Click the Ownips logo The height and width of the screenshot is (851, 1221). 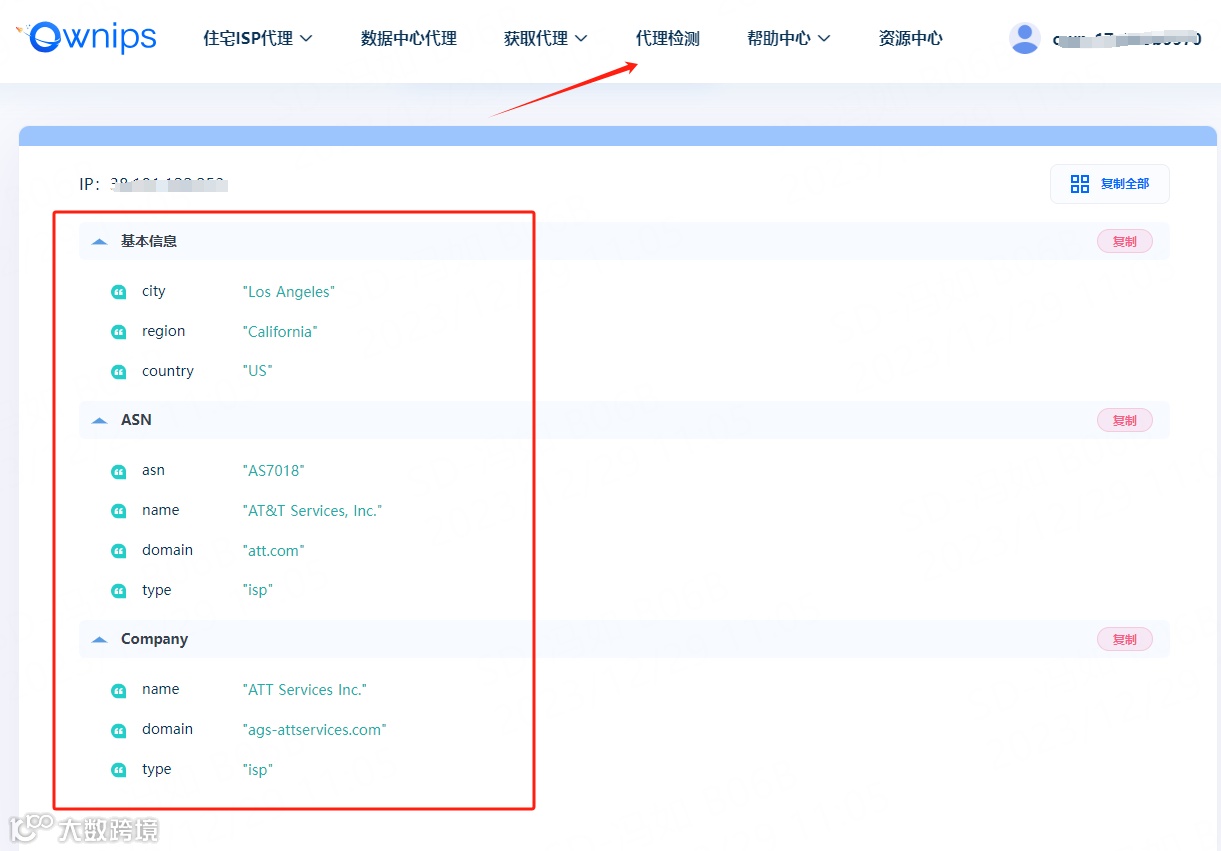click(87, 38)
